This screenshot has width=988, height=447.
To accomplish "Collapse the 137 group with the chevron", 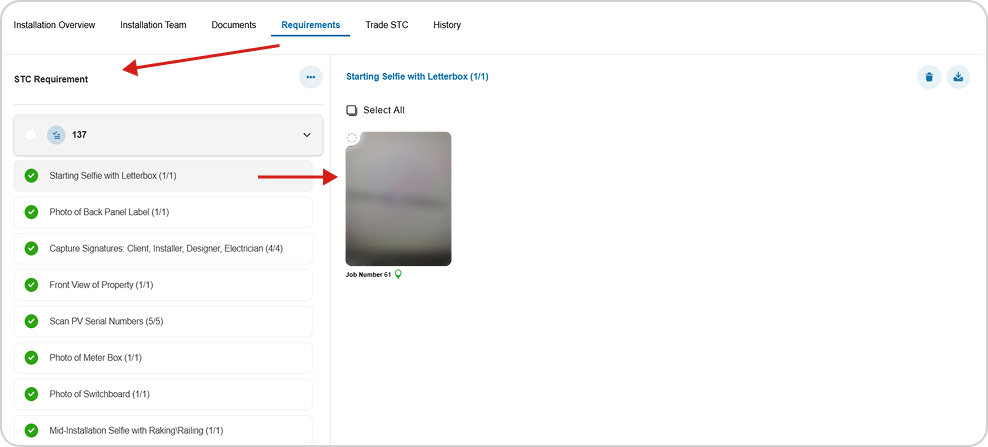I will click(x=307, y=135).
